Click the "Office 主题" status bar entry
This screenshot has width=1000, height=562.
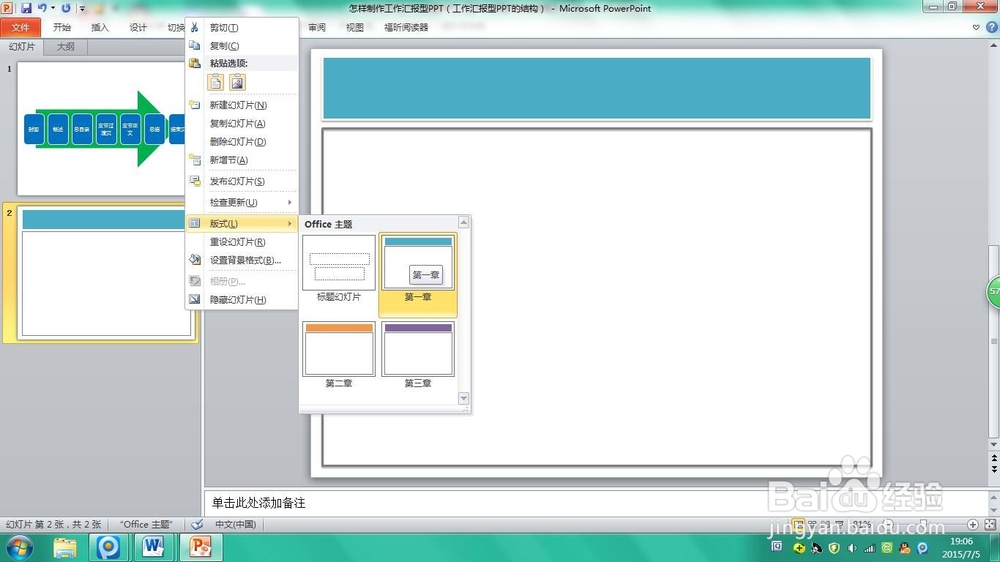[146, 524]
